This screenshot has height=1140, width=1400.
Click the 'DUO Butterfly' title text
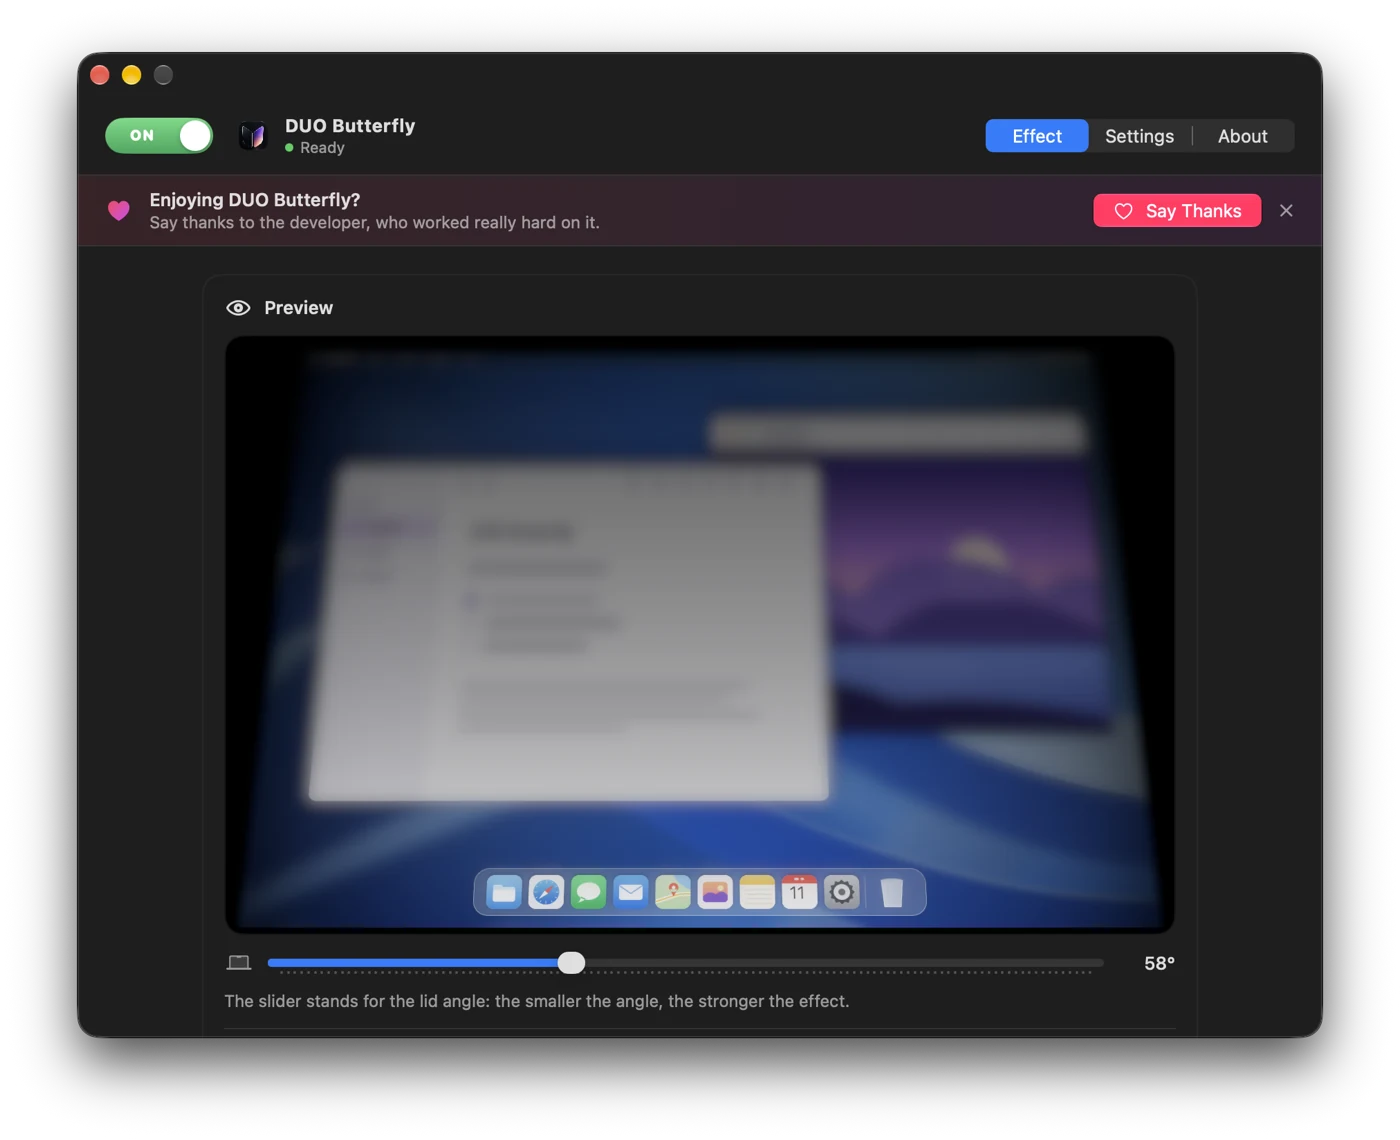(350, 126)
